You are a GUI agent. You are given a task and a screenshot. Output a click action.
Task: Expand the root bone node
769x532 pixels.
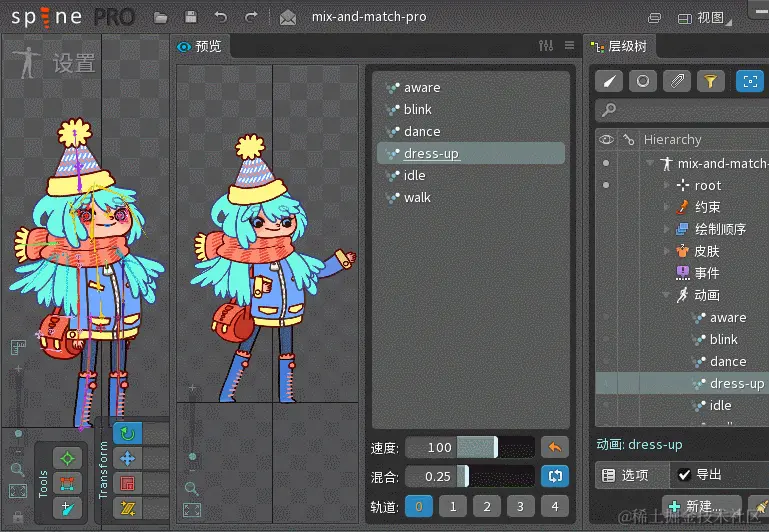click(666, 185)
